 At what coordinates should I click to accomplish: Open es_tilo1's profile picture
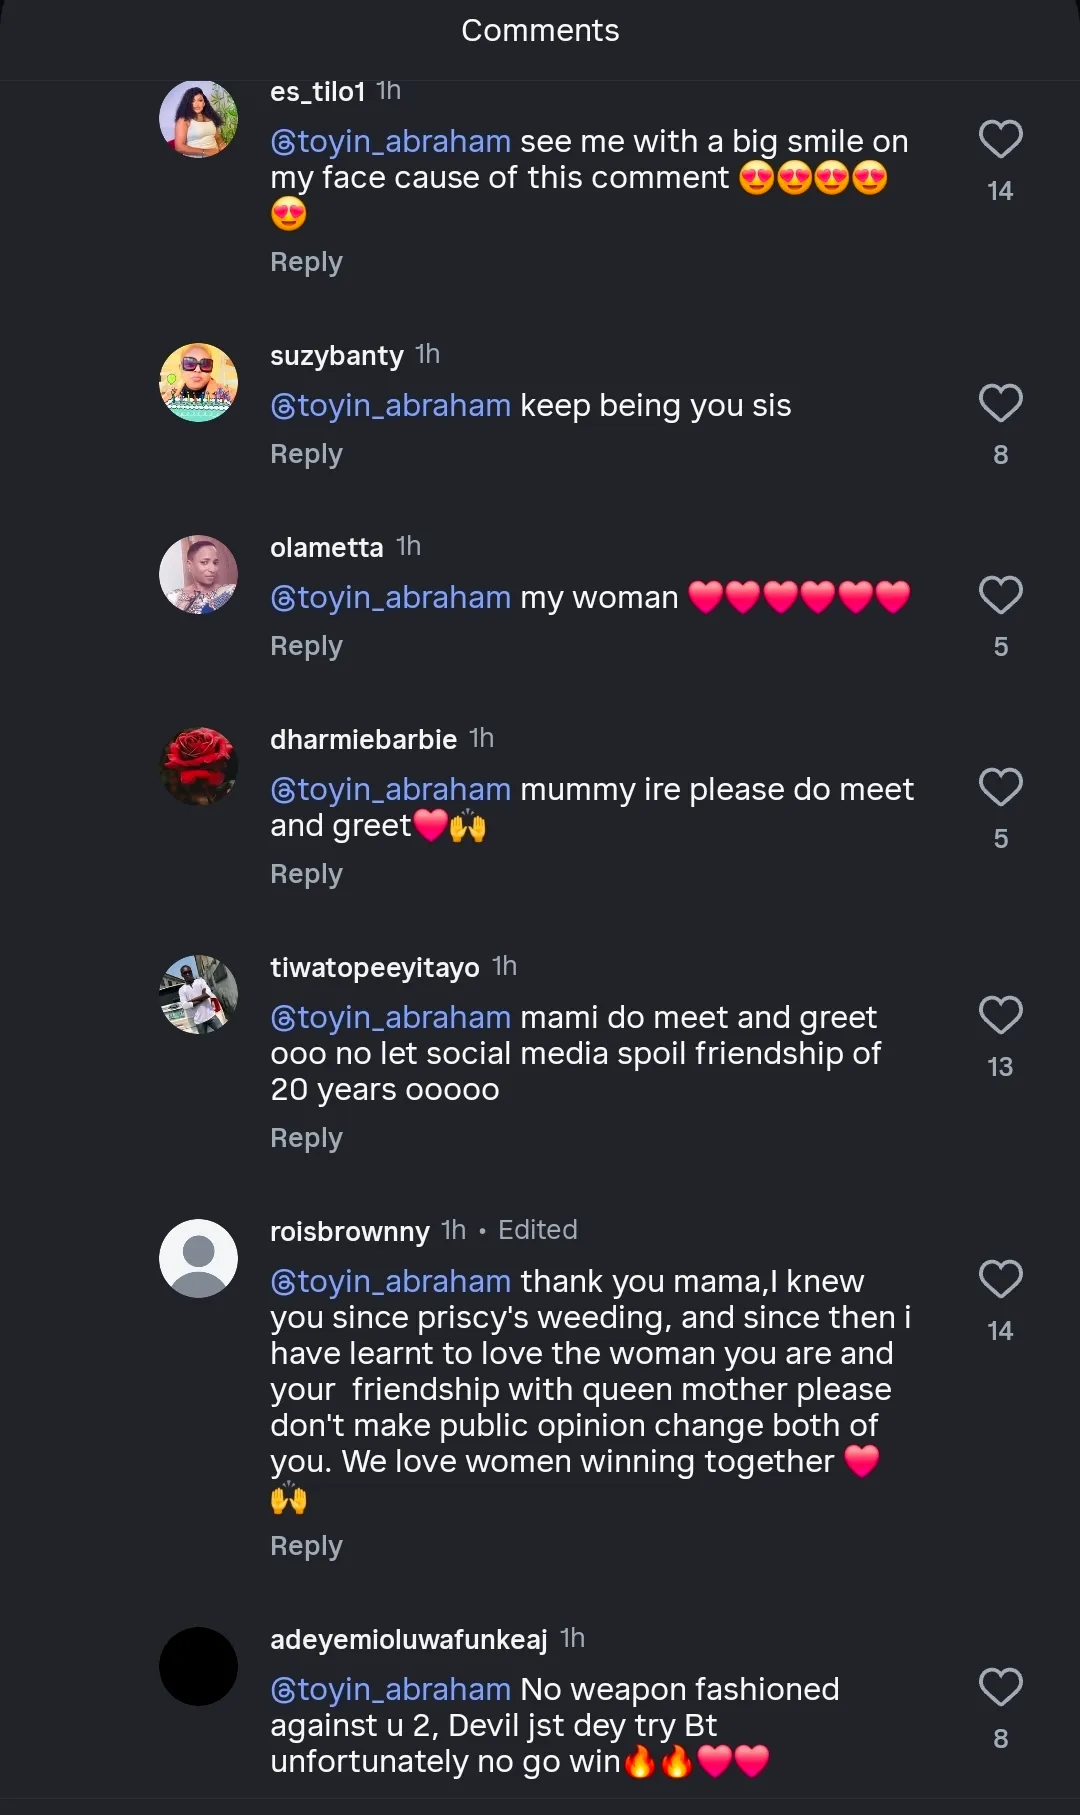(199, 119)
